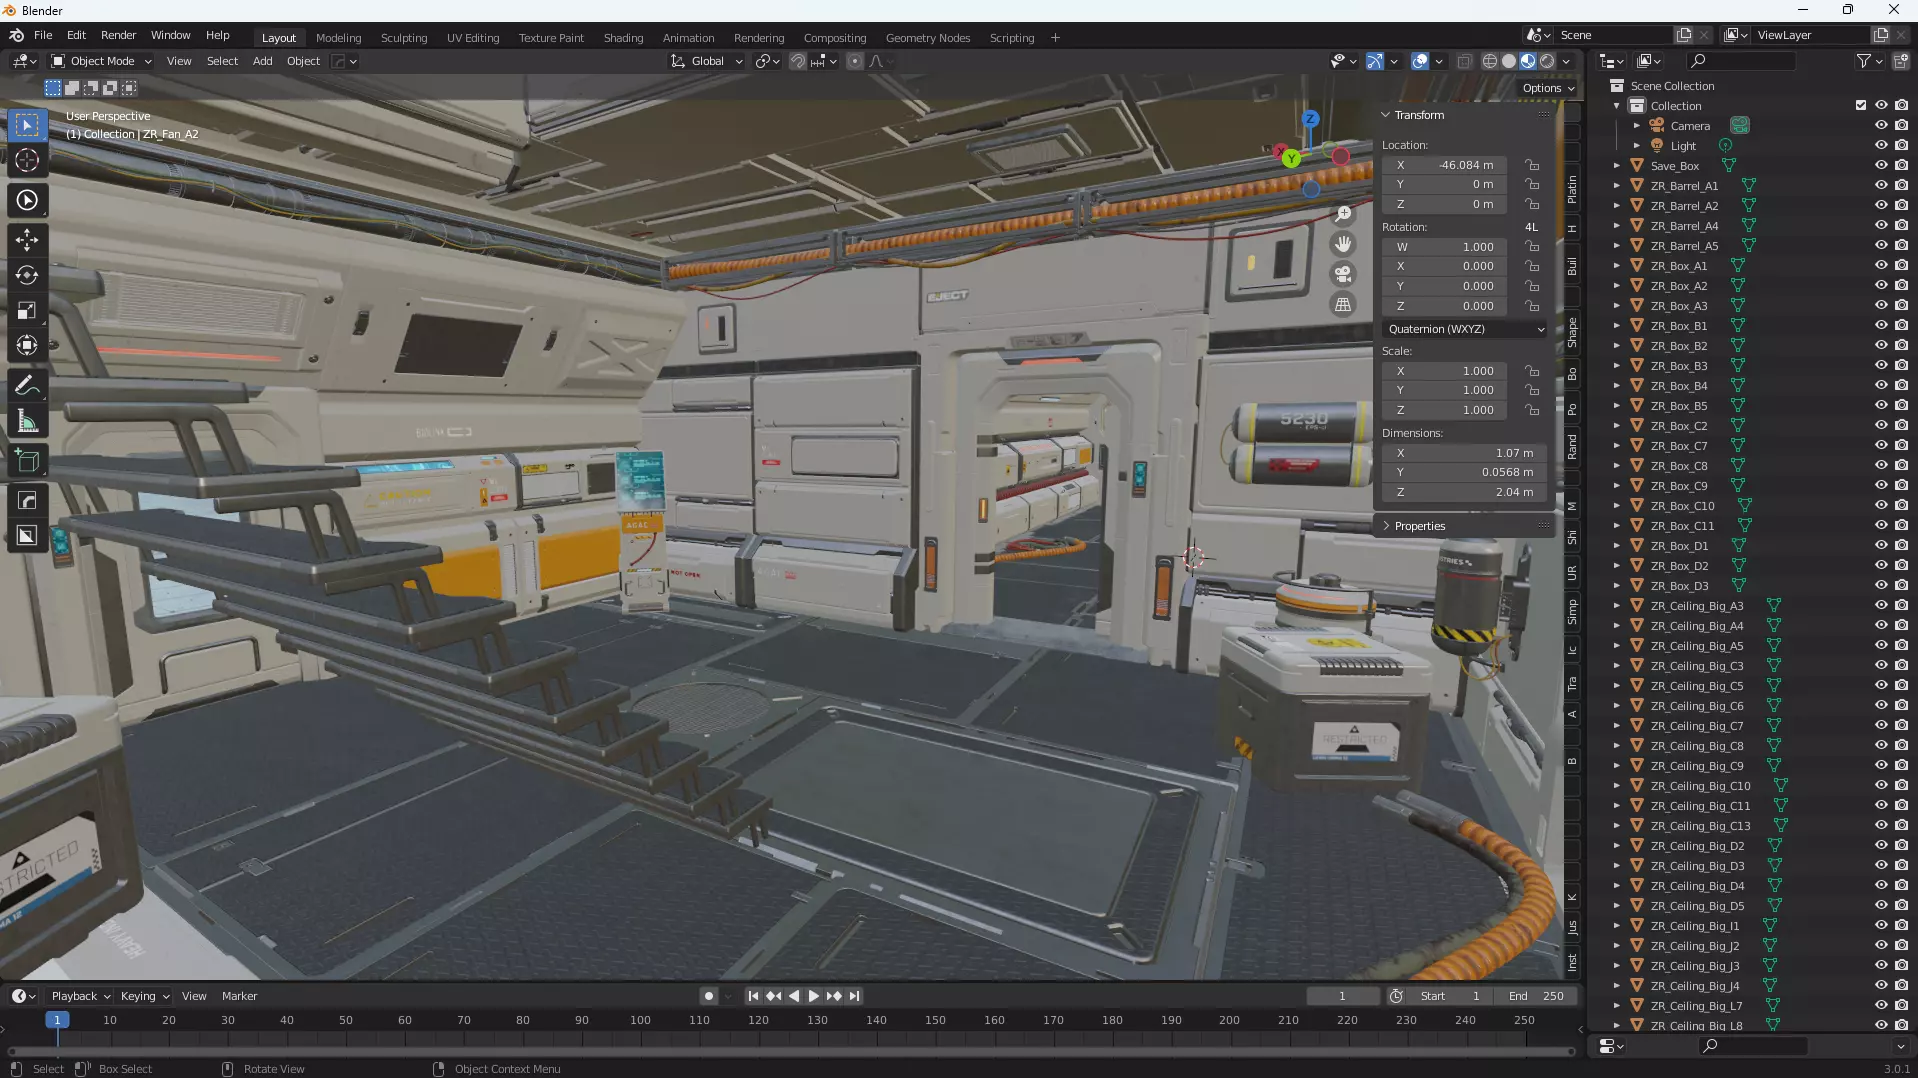The width and height of the screenshot is (1918, 1078).
Task: Click the End frame field
Action: point(1535,996)
